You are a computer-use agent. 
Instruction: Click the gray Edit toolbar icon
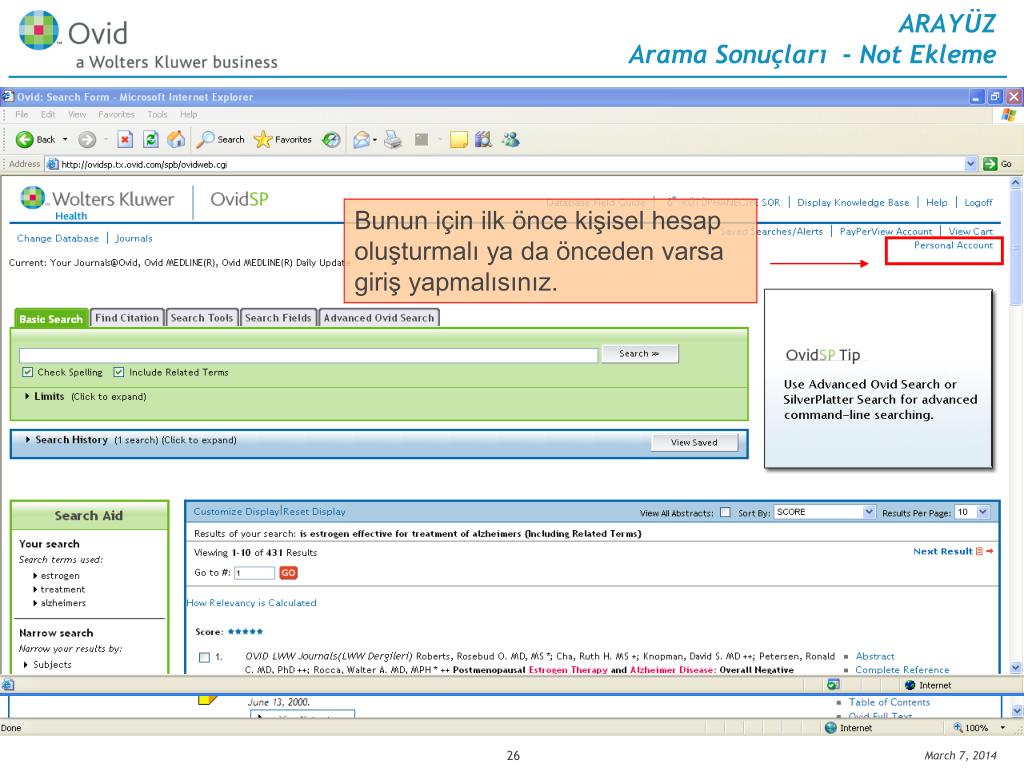[421, 139]
